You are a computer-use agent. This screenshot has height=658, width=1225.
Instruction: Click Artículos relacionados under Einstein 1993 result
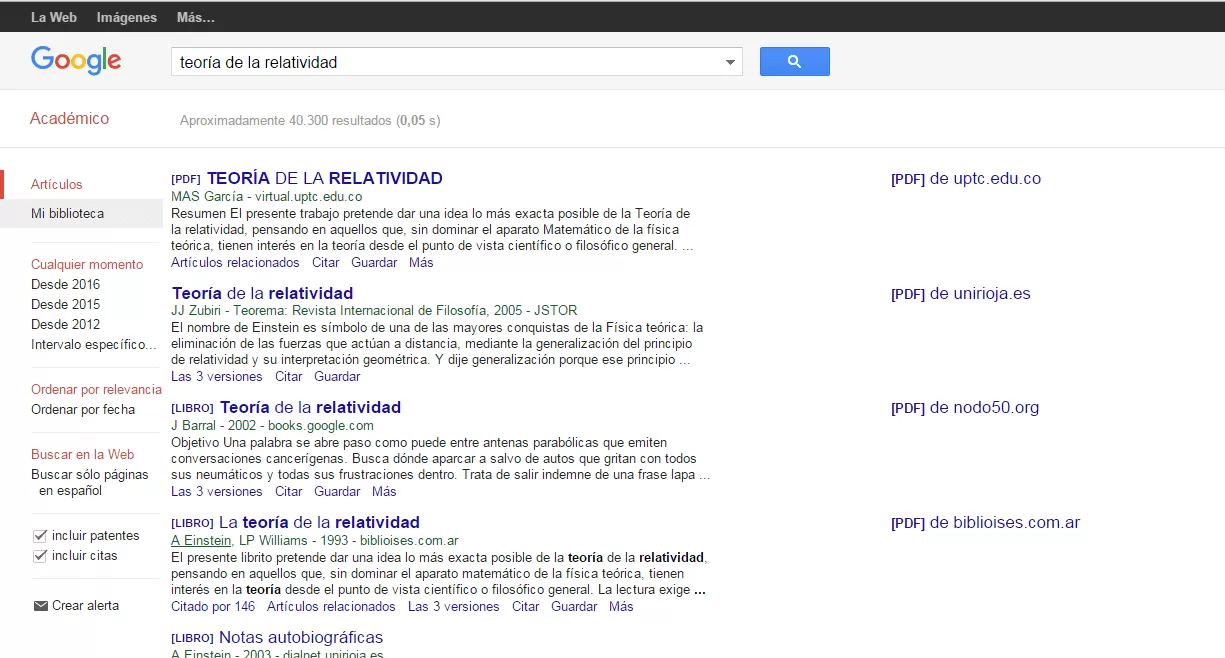(331, 607)
